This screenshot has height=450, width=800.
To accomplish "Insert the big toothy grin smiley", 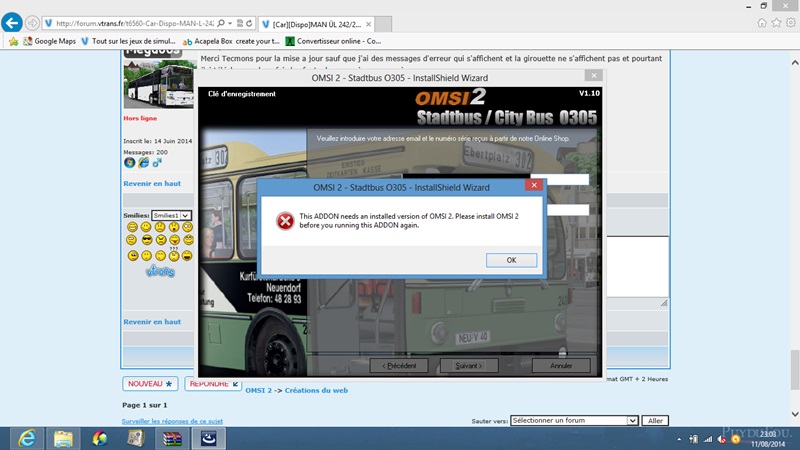I will click(132, 227).
